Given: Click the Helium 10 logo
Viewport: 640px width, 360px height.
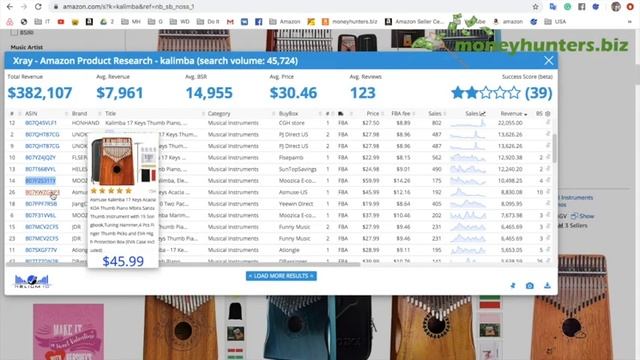Looking at the screenshot, I should (32, 281).
